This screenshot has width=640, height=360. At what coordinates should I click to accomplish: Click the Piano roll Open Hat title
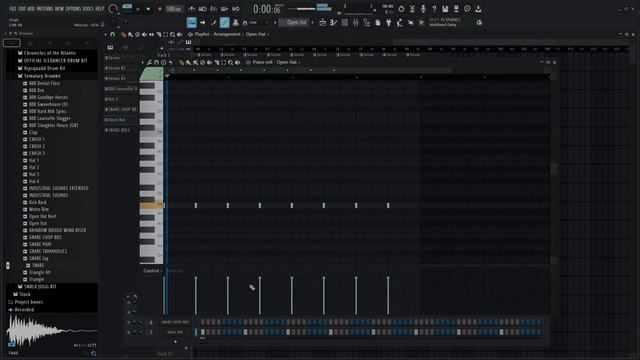[x=287, y=62]
